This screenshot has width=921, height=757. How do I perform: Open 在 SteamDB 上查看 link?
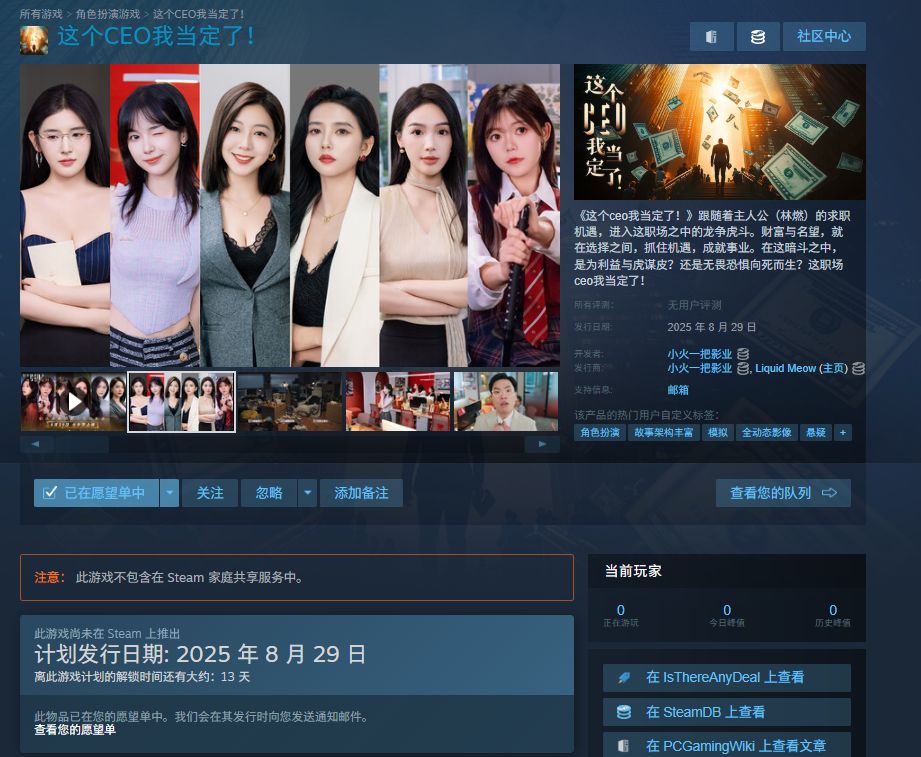click(x=727, y=712)
